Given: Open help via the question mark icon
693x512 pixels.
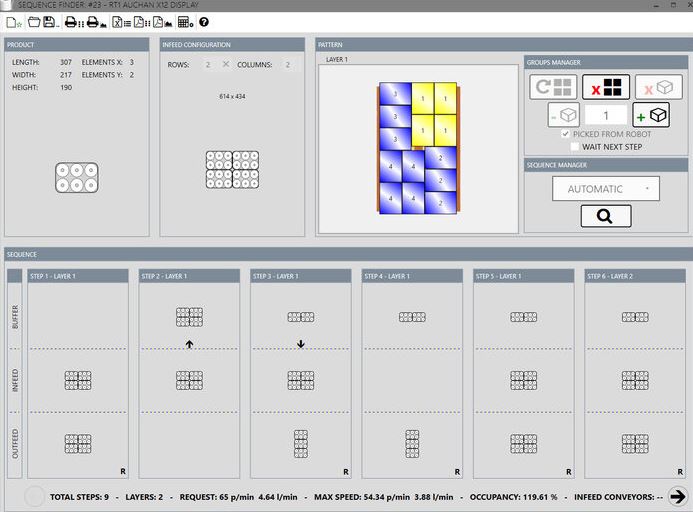Looking at the screenshot, I should pyautogui.click(x=204, y=22).
